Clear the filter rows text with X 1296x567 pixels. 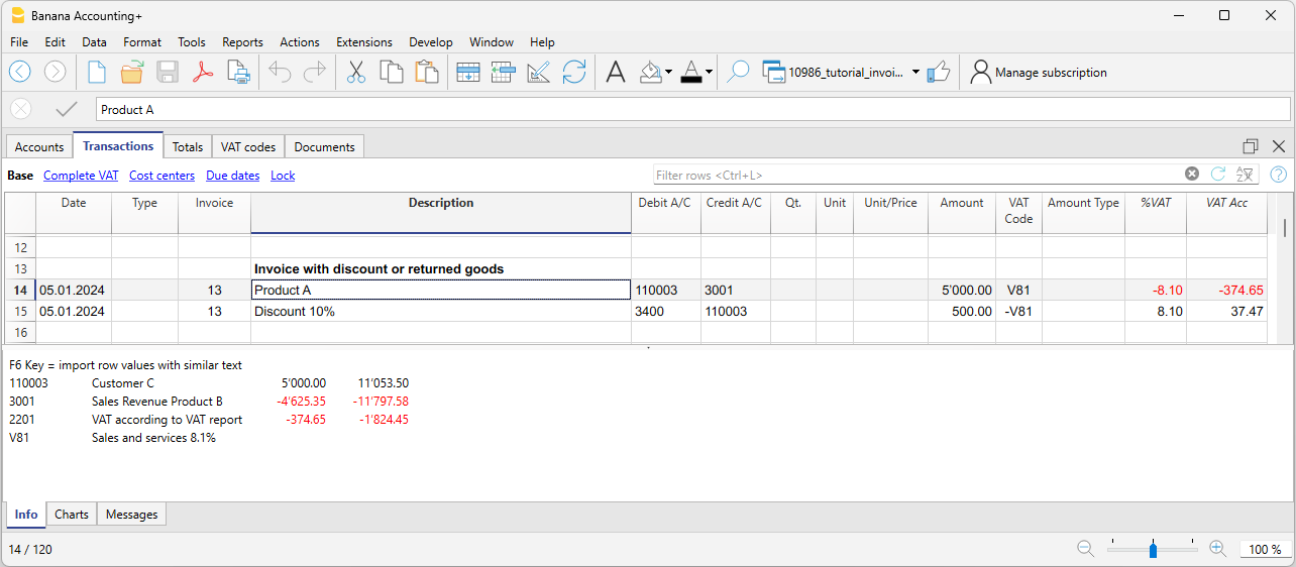coord(1192,174)
